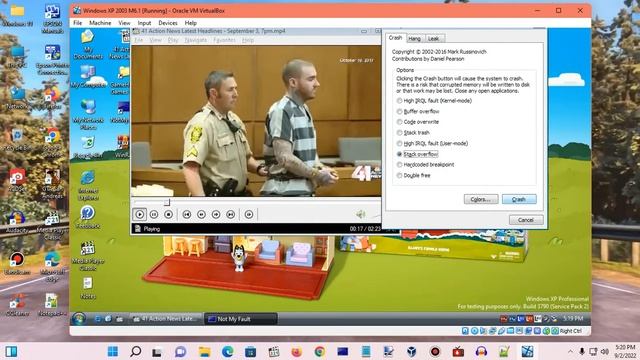Open the VirtualBox Machine menu
This screenshot has height=360, width=640.
pos(100,23)
